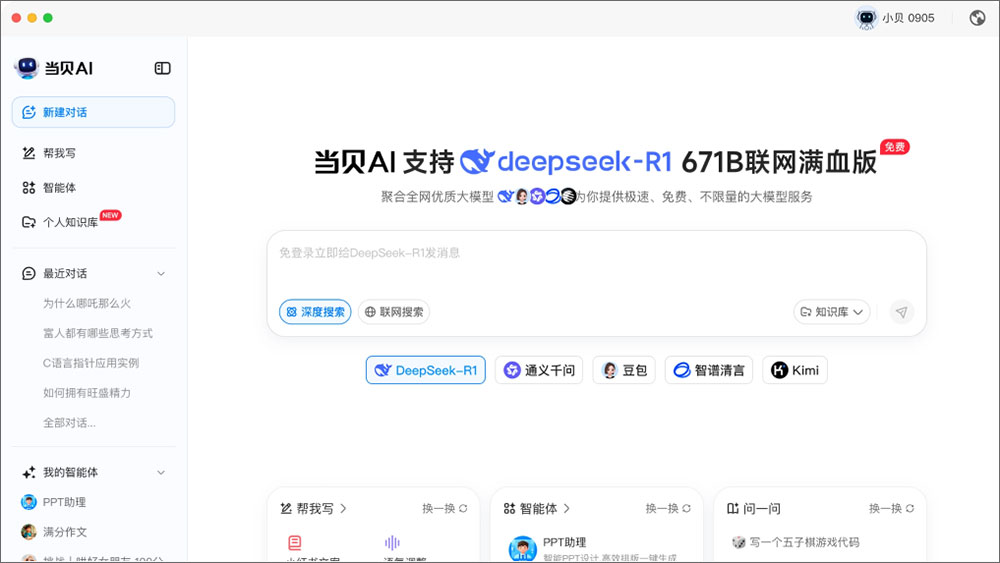This screenshot has width=1000, height=563.
Task: Refresh 帮我写 card with 换一换
Action: [x=445, y=508]
